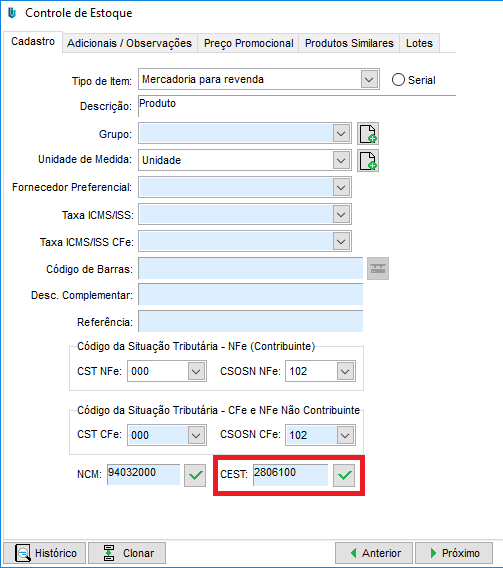The width and height of the screenshot is (503, 568).
Task: Switch to Adicionais / Observações tab
Action: pyautogui.click(x=130, y=43)
